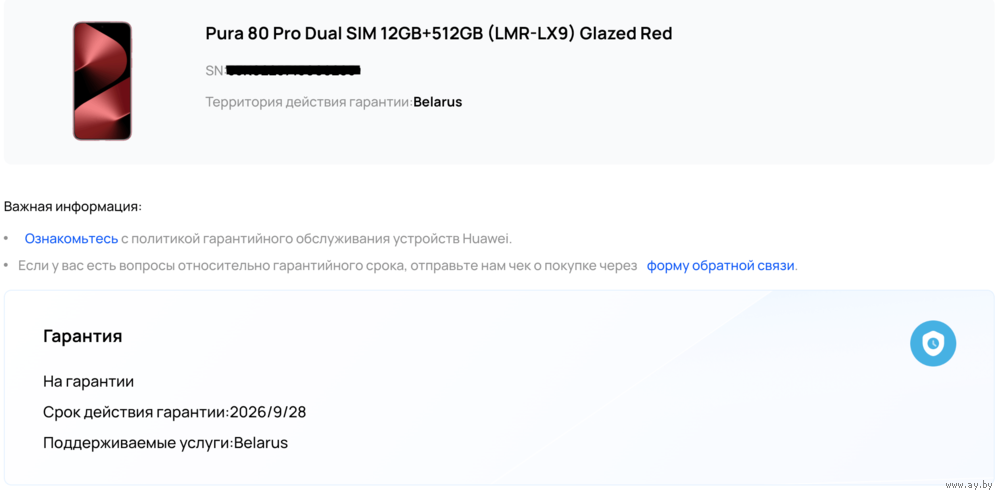The image size is (1000, 496).
Task: Click the "Гарантия" section heading
Action: pos(83,336)
